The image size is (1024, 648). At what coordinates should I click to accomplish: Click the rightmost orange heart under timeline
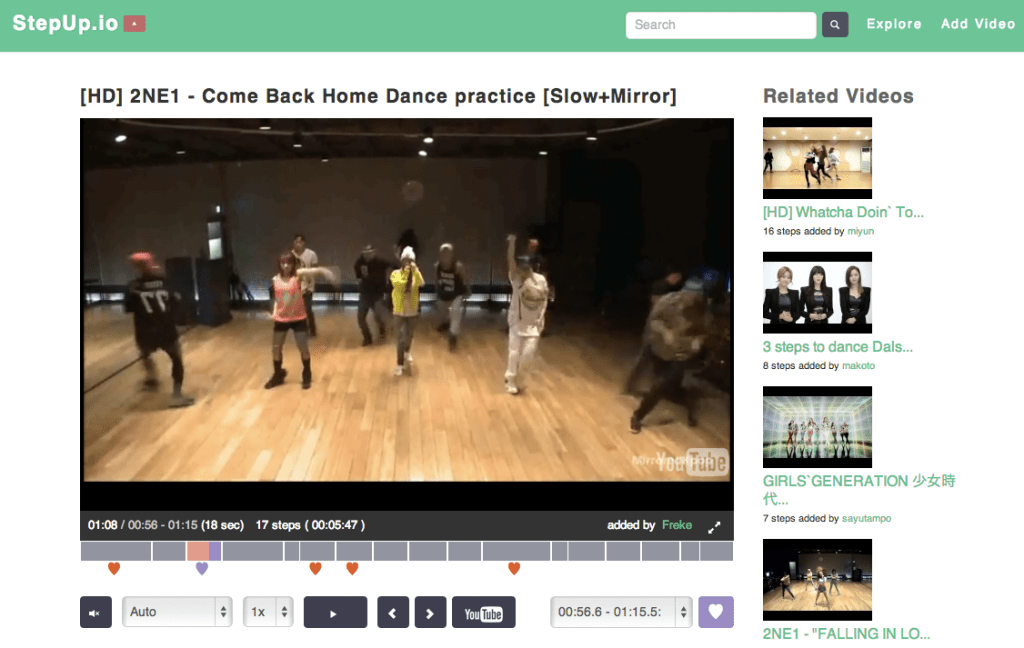pyautogui.click(x=514, y=569)
